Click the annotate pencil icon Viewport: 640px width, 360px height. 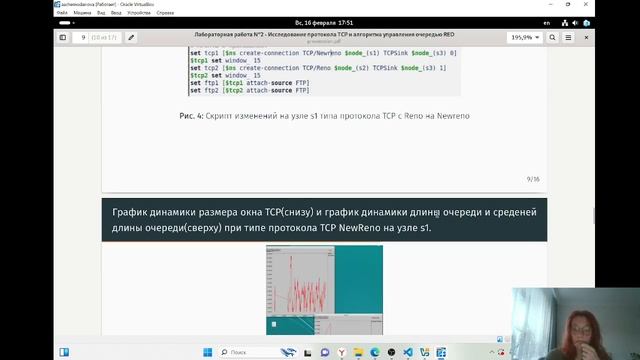(x=131, y=38)
